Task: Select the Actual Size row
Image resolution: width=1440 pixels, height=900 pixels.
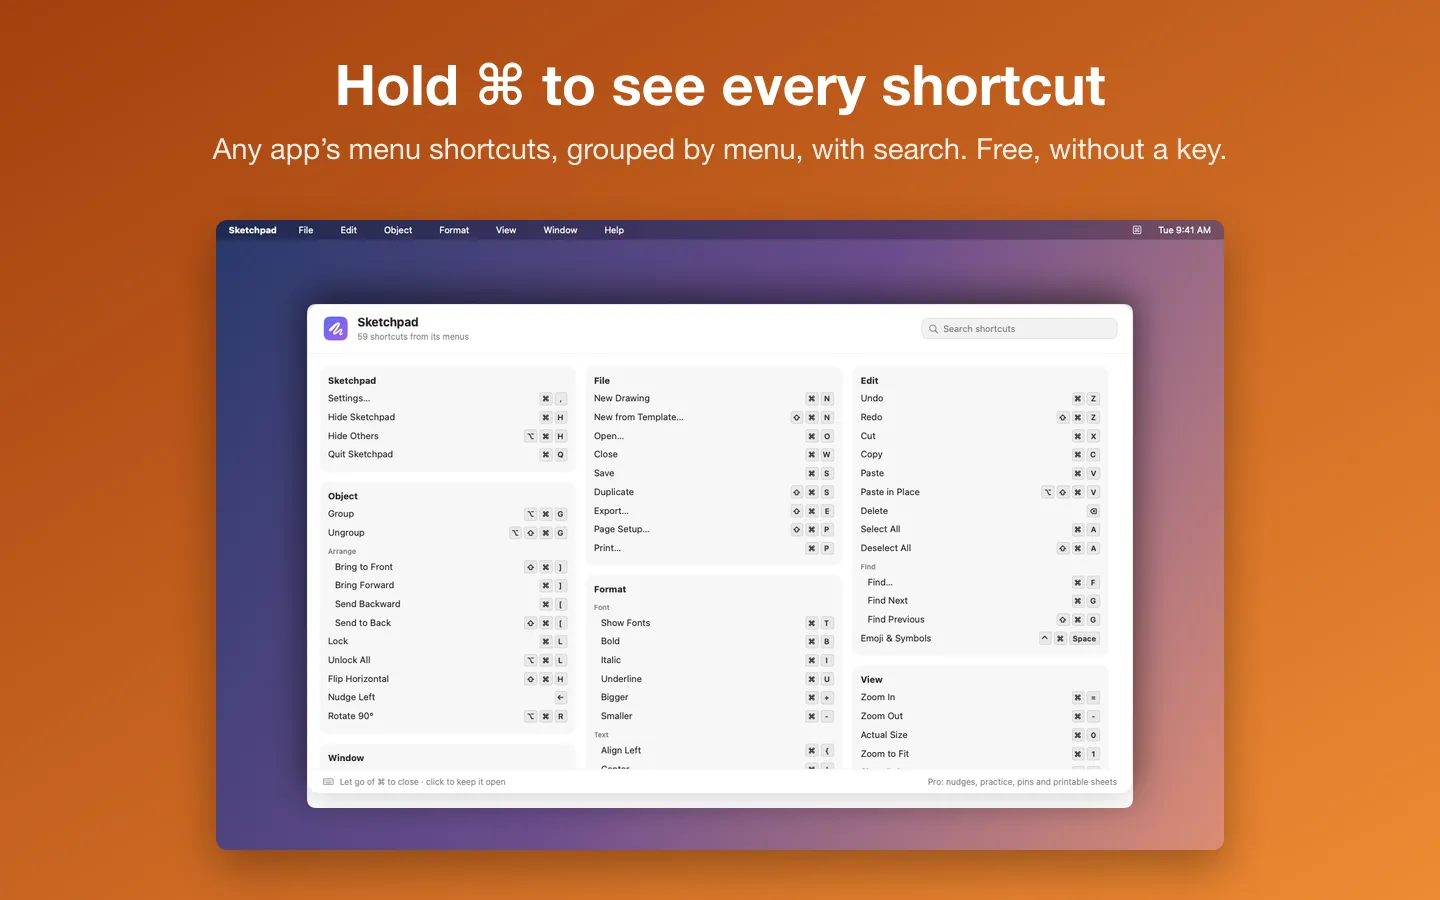Action: [x=980, y=735]
